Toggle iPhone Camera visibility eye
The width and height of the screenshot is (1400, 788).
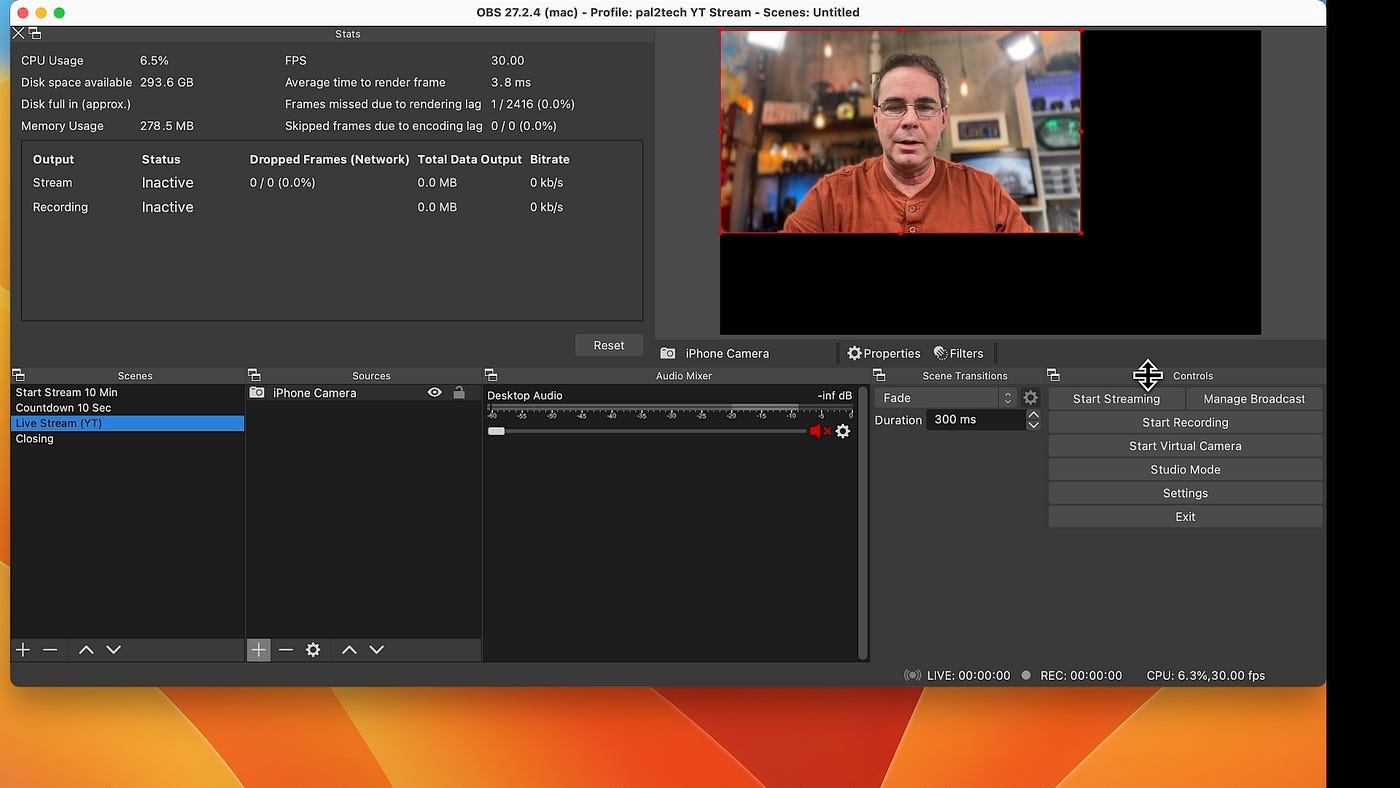click(434, 393)
